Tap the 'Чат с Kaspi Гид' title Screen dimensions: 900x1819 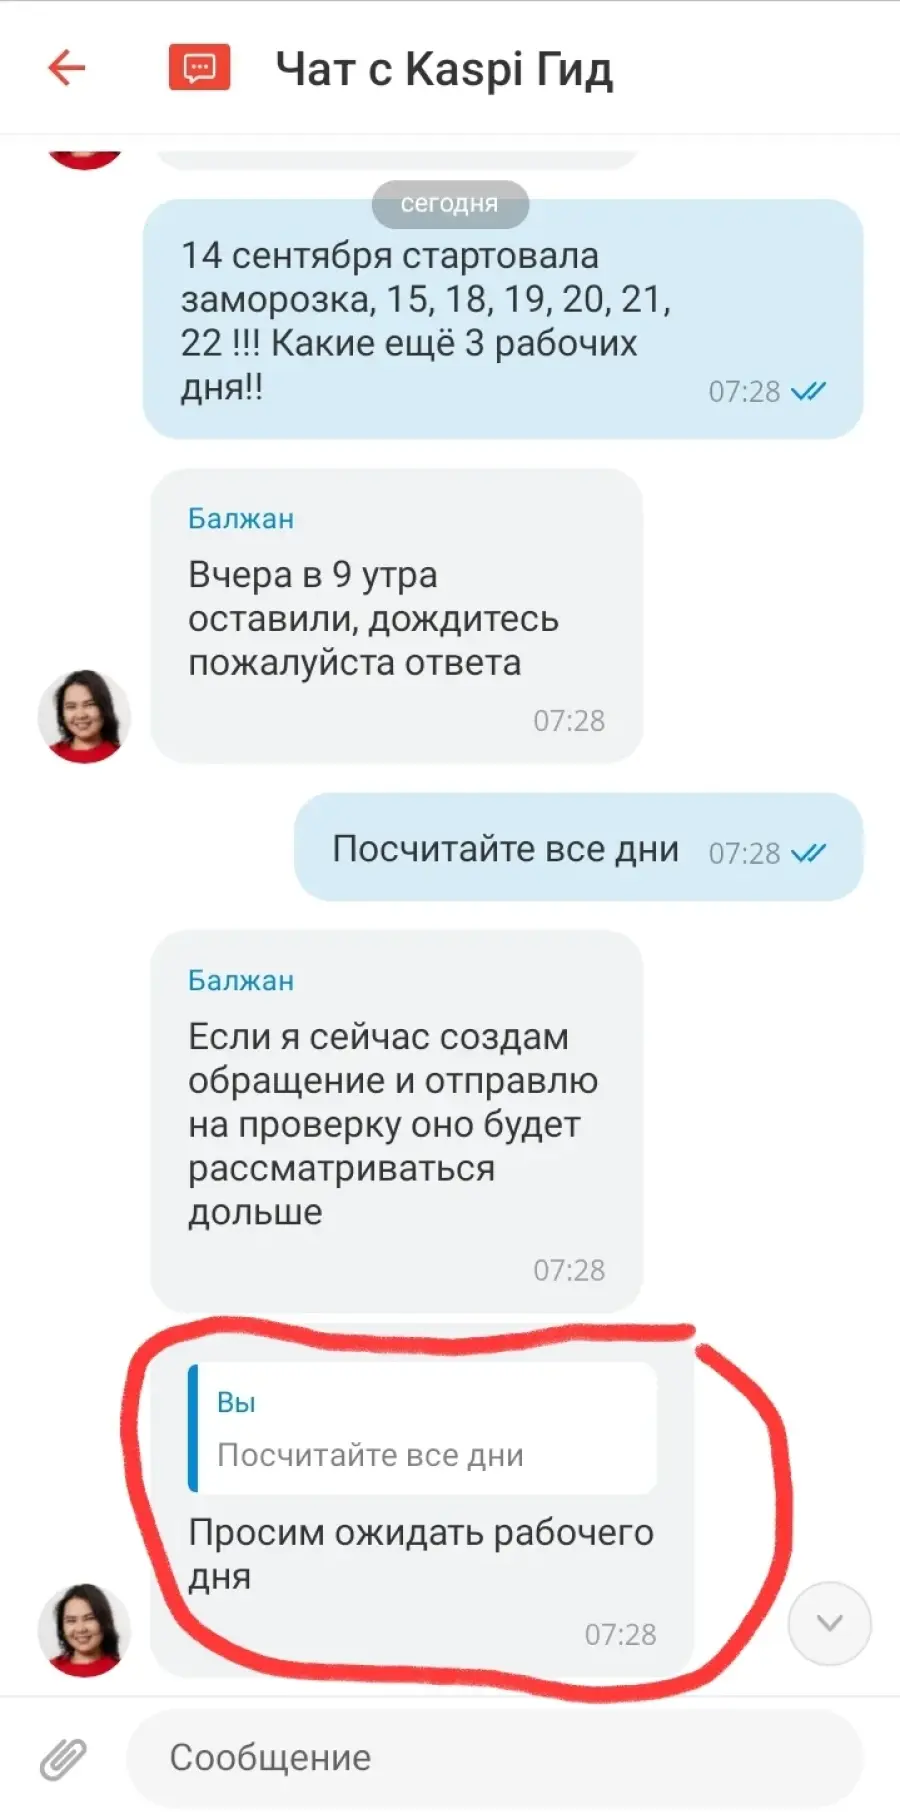[x=444, y=69]
